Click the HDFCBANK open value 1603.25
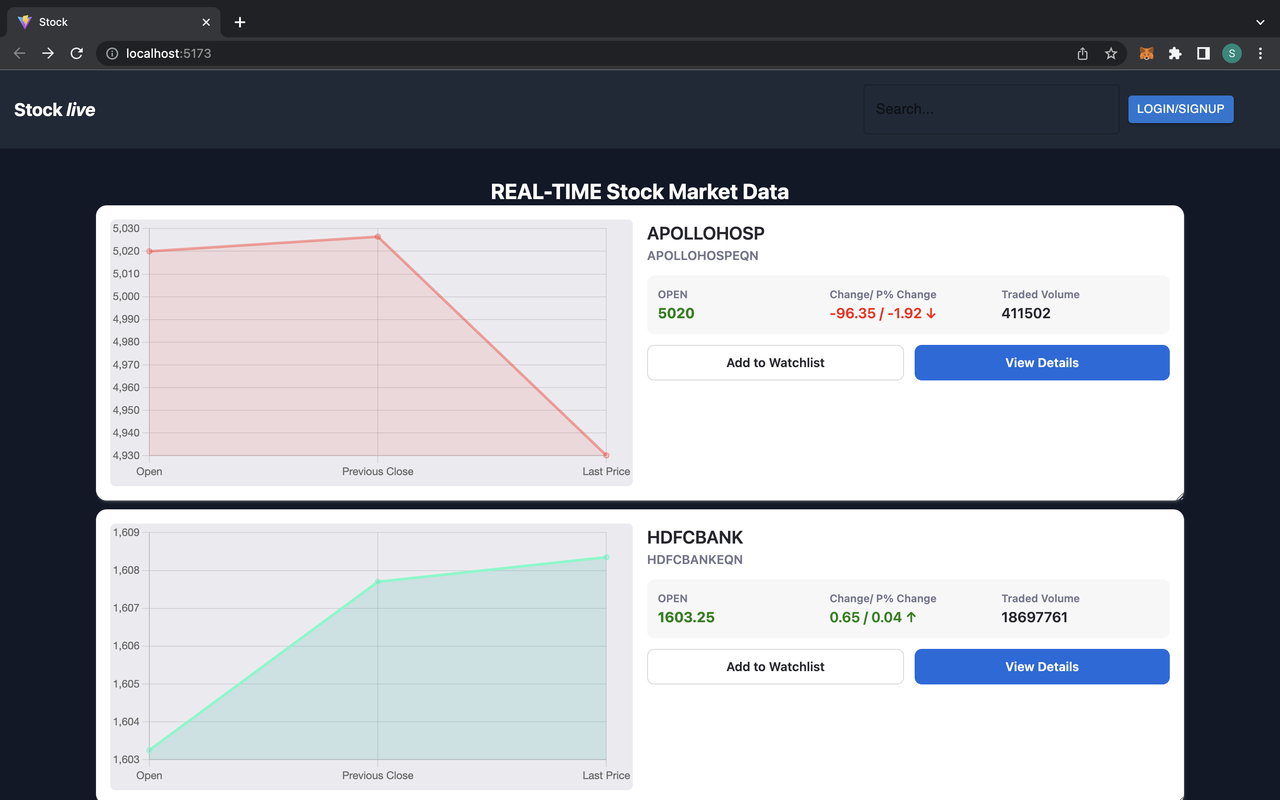 point(686,617)
